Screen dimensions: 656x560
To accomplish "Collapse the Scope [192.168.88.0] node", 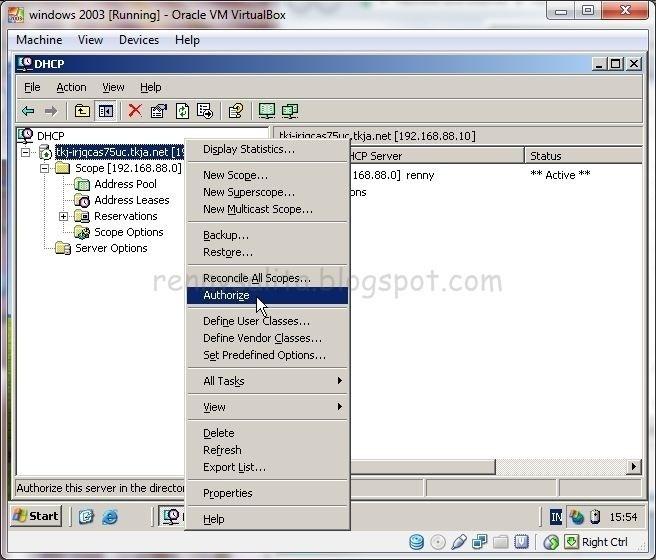I will click(44, 169).
